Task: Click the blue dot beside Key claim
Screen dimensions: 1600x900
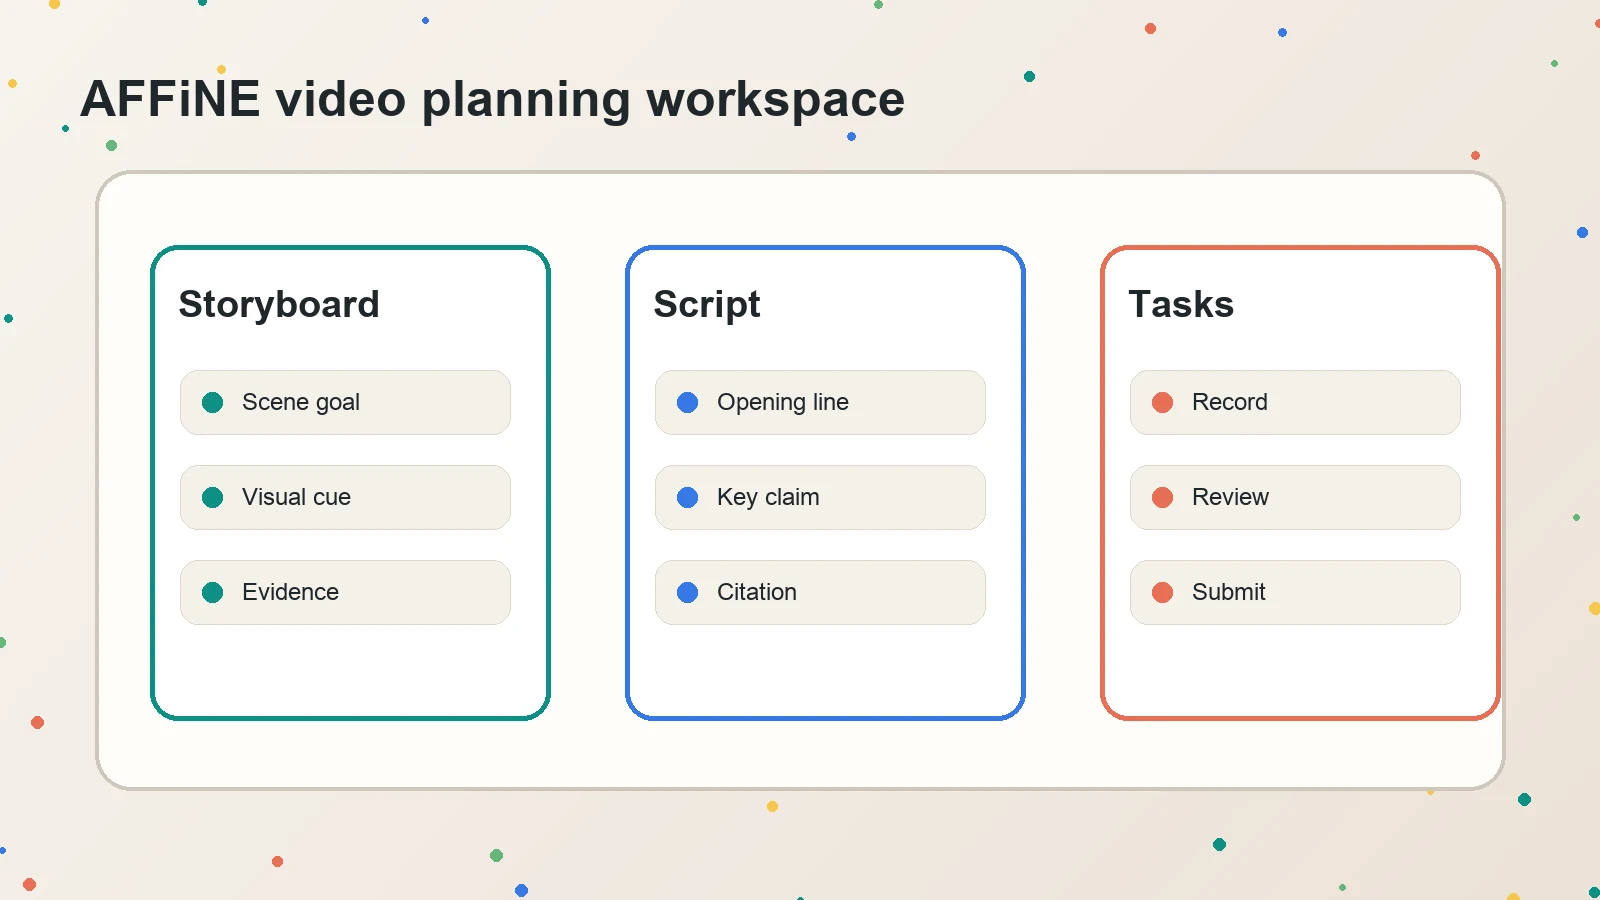Action: pos(687,497)
